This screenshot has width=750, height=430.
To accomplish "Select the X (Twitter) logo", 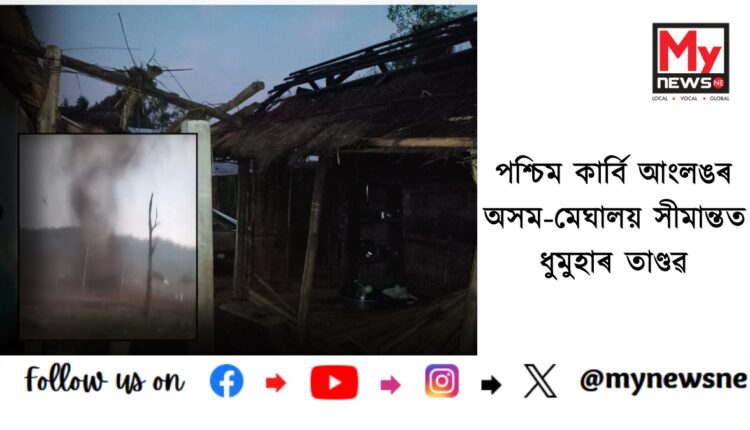I will [540, 381].
